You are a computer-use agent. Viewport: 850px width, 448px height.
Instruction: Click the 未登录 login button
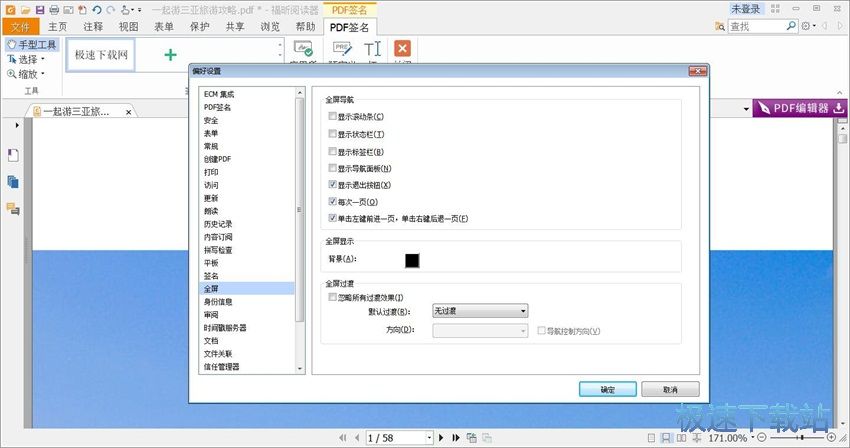click(746, 9)
